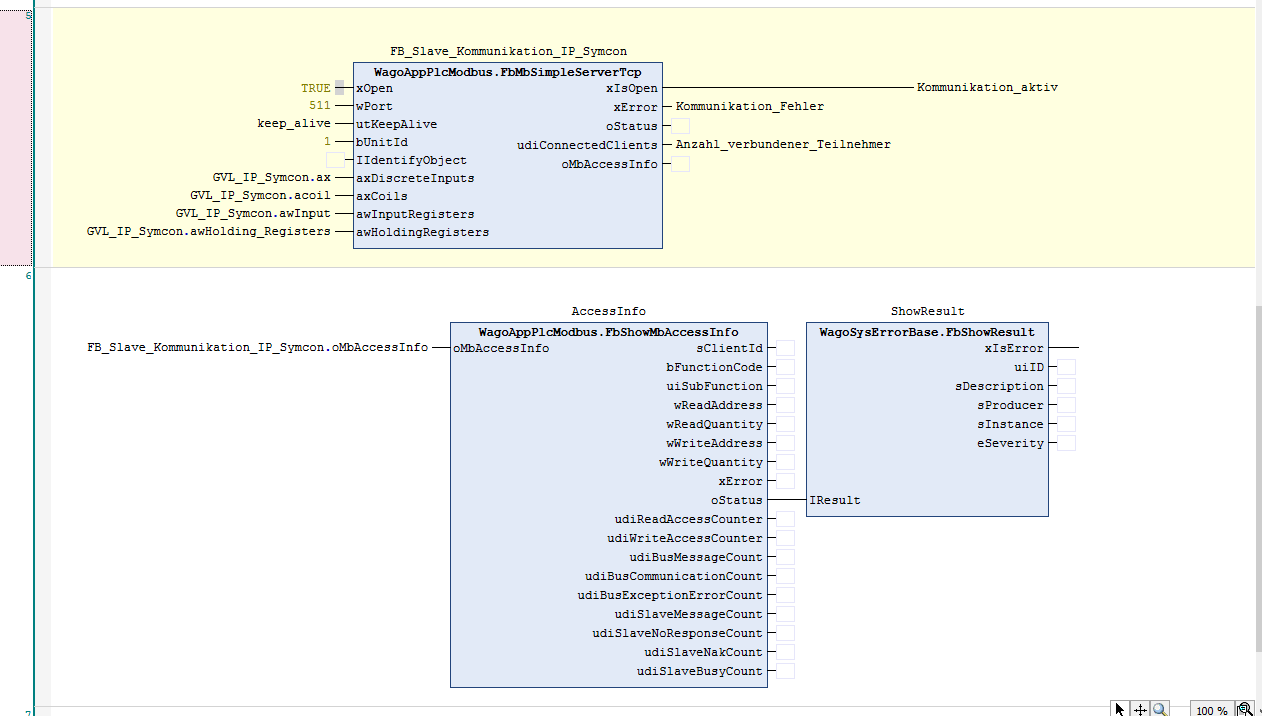Click the empty wReadAddress output box
The image size is (1262, 716).
pyautogui.click(x=785, y=405)
